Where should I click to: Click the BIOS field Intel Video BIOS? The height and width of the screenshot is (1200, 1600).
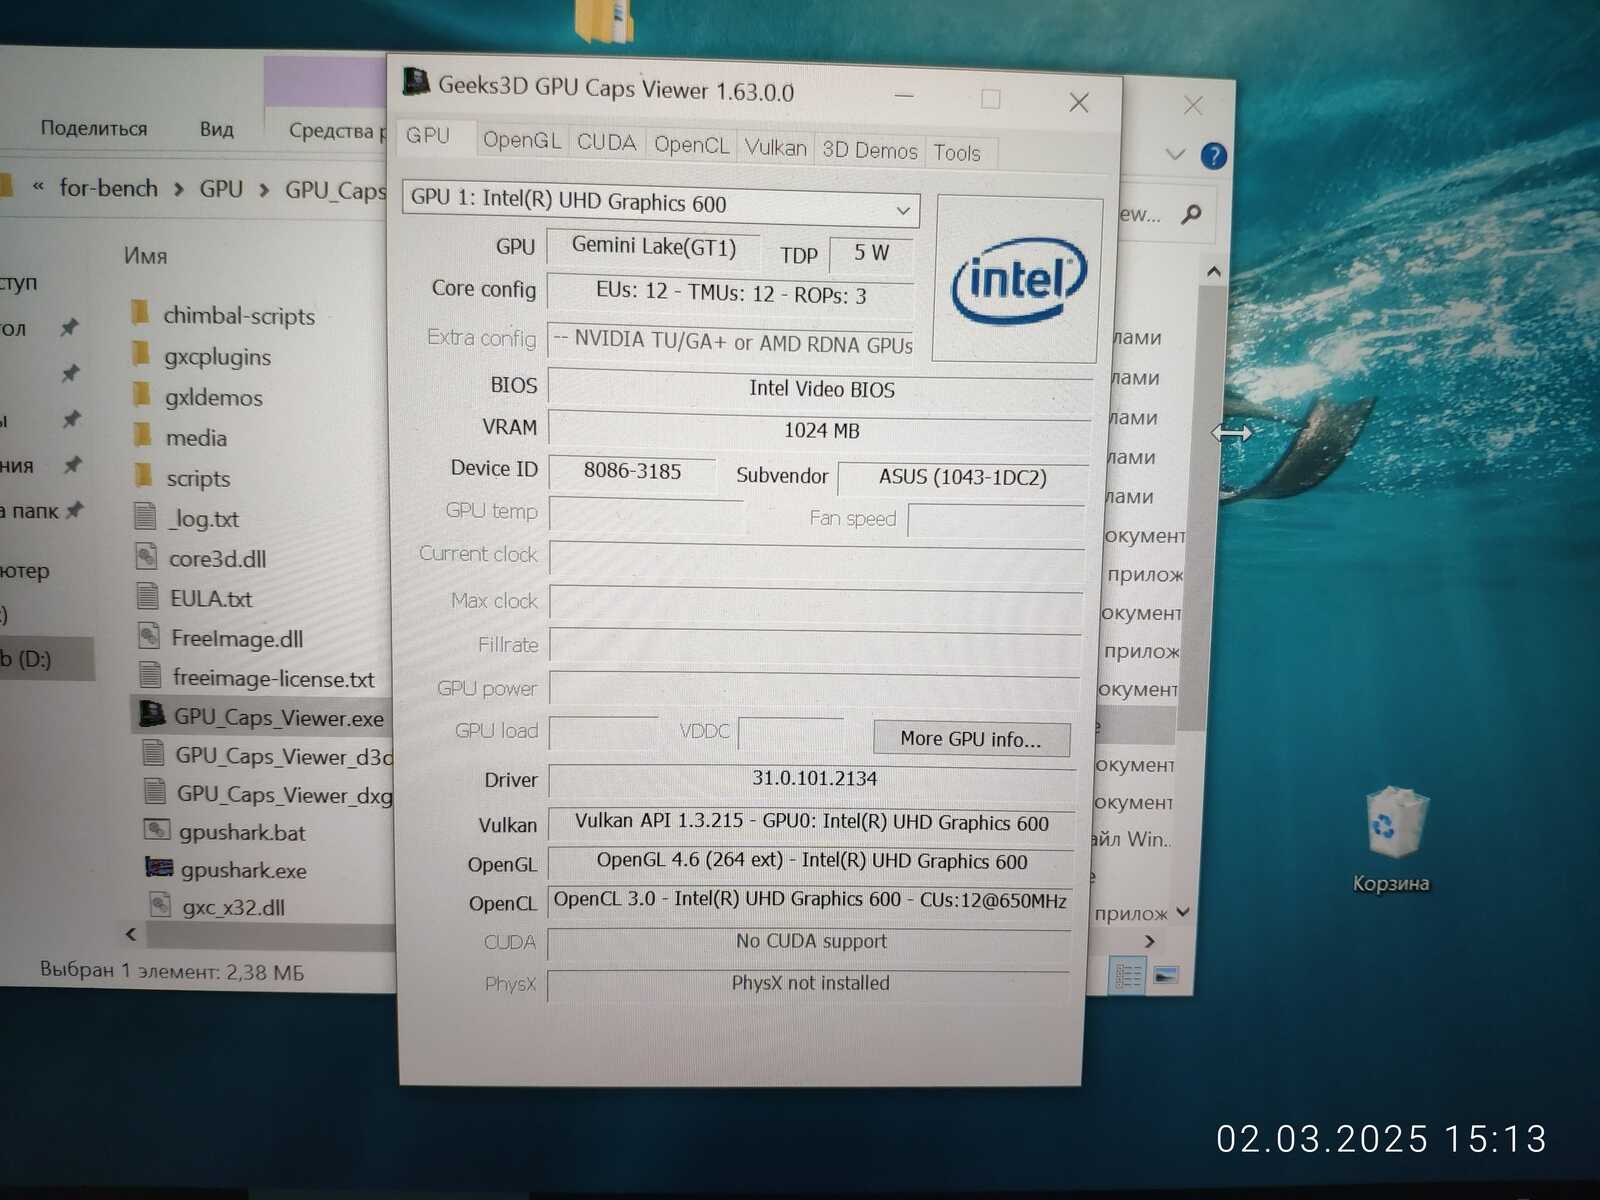pyautogui.click(x=821, y=389)
